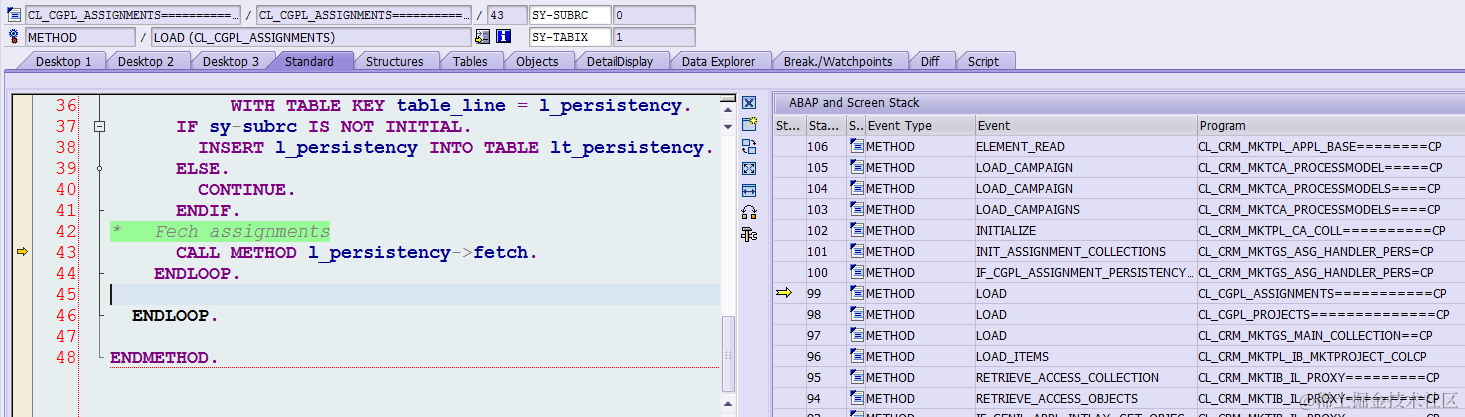Image resolution: width=1465 pixels, height=417 pixels.
Task: Click method icon in stack row 106
Action: pyautogui.click(x=856, y=147)
